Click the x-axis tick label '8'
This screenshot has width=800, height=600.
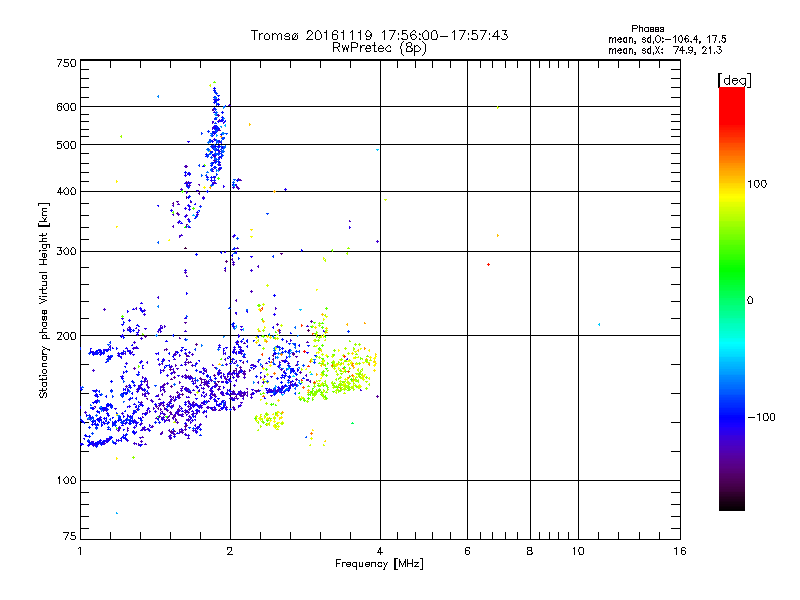(x=530, y=551)
